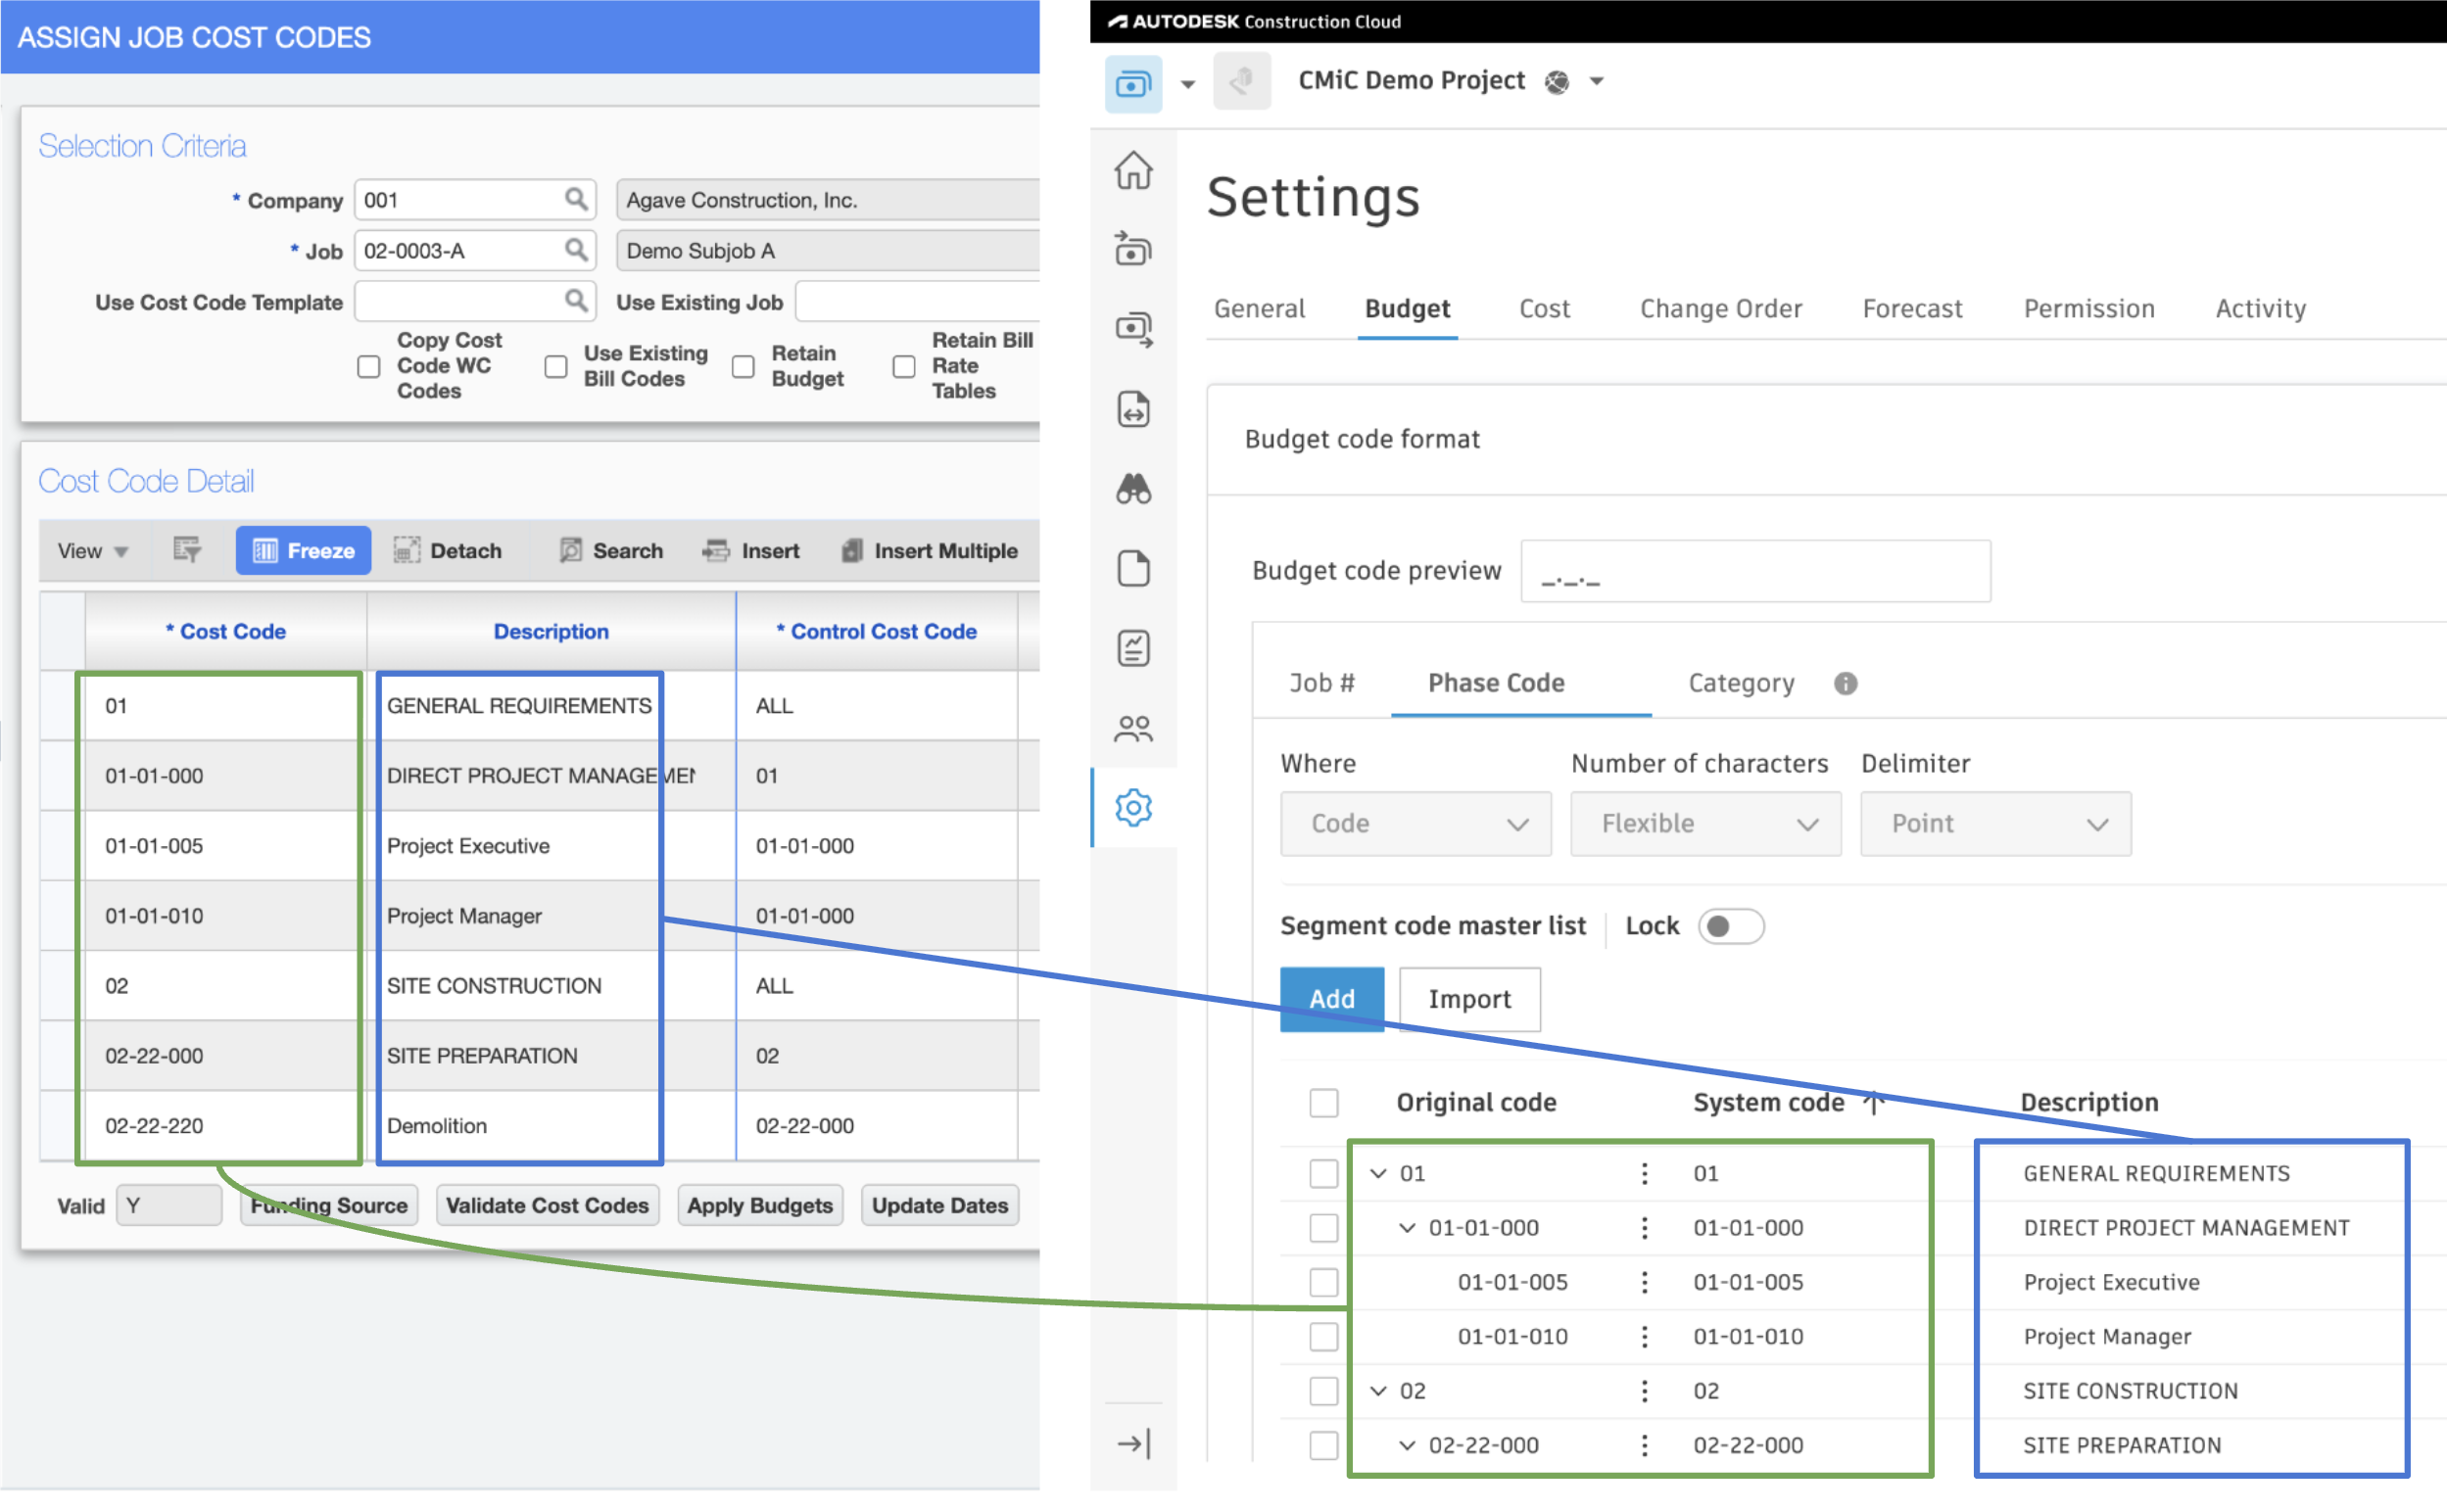
Task: Click the budget icon with up arrow in sidebar
Action: click(x=1133, y=249)
